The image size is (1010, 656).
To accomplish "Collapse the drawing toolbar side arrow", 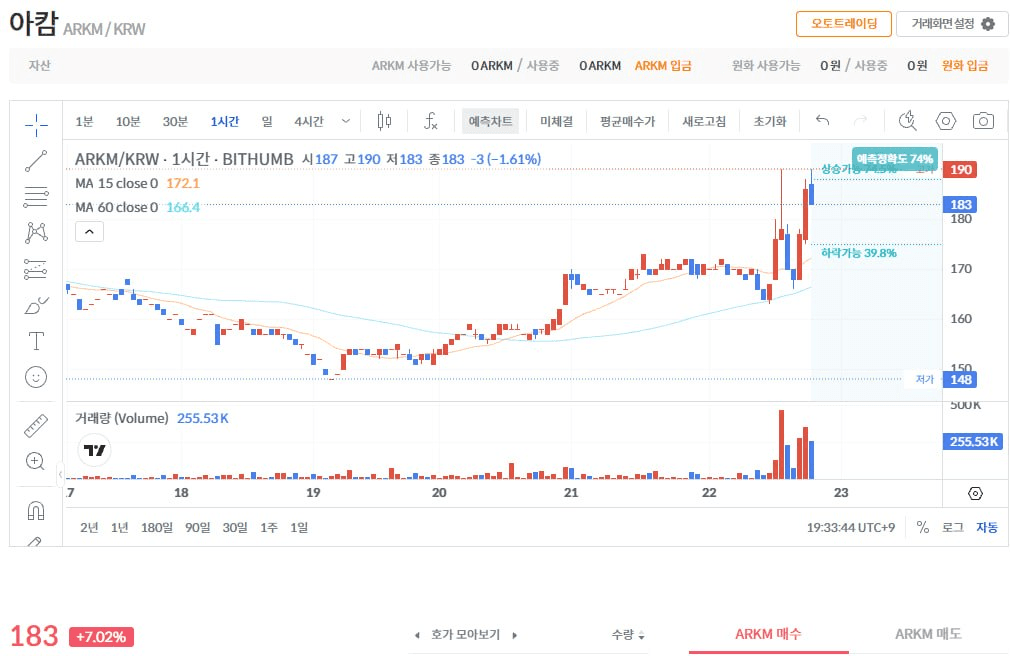I will click(x=60, y=474).
